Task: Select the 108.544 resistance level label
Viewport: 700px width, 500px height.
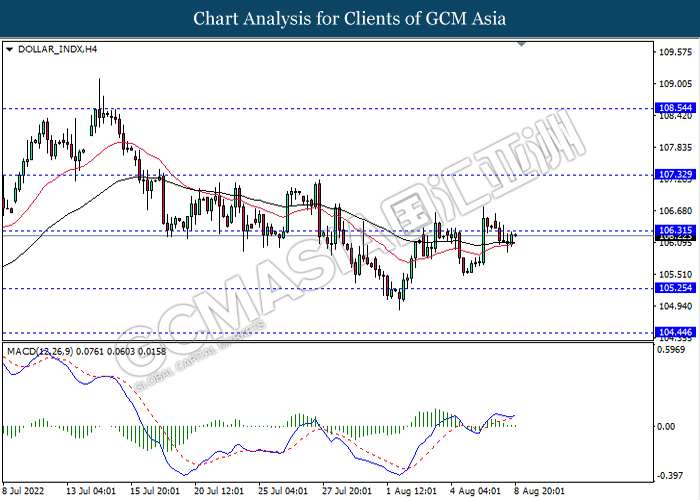Action: coord(675,108)
